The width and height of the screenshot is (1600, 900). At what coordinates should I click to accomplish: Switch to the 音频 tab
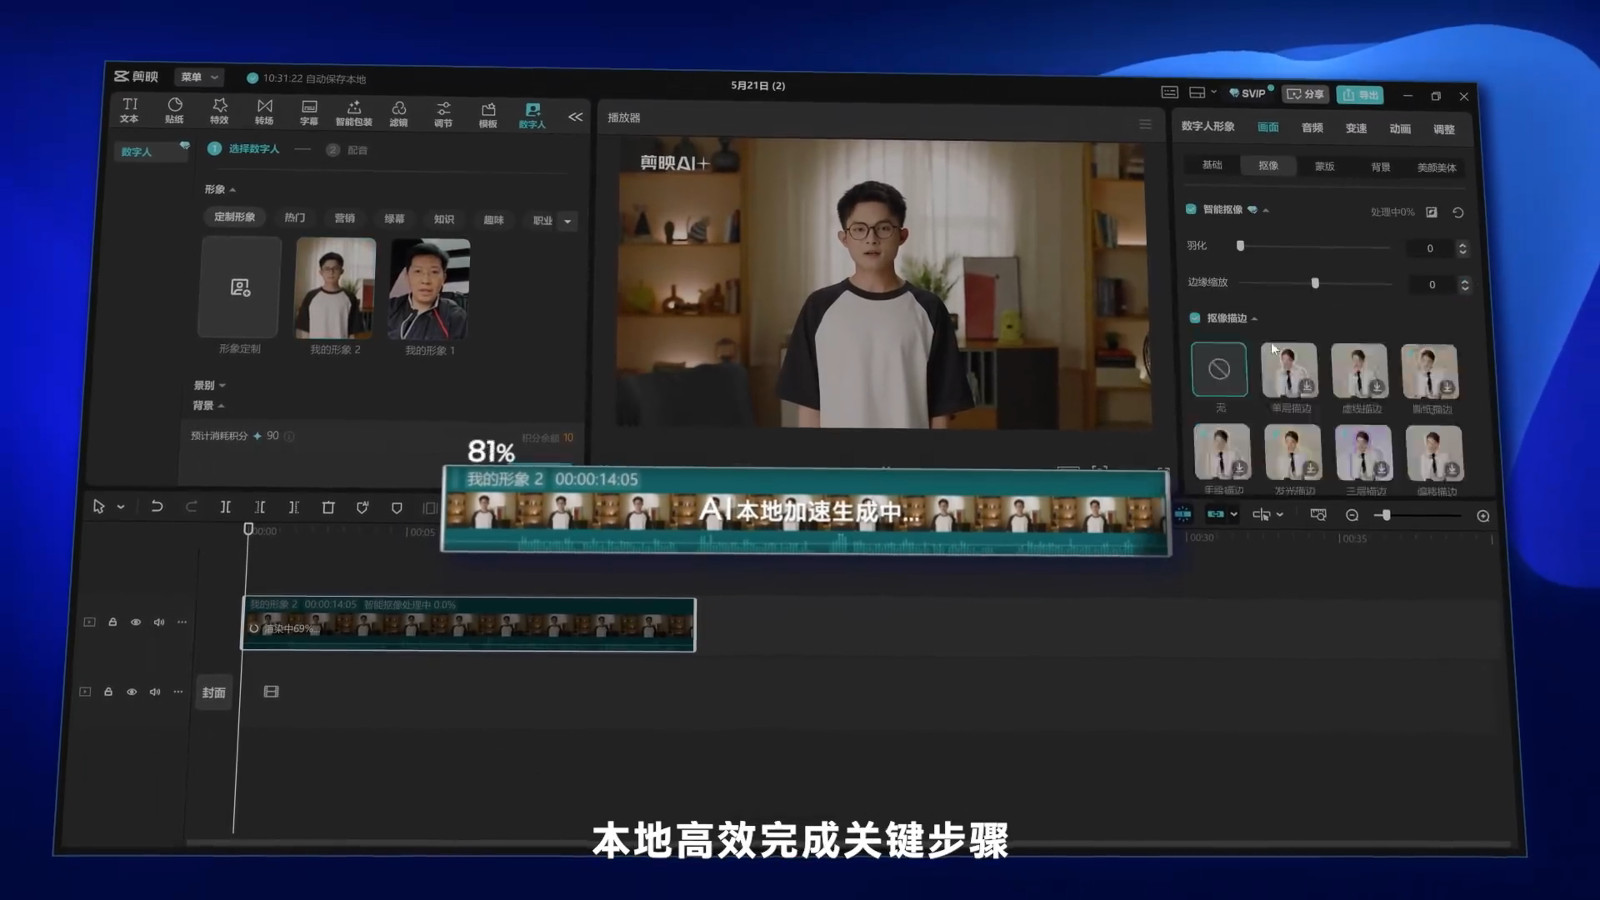click(1312, 127)
